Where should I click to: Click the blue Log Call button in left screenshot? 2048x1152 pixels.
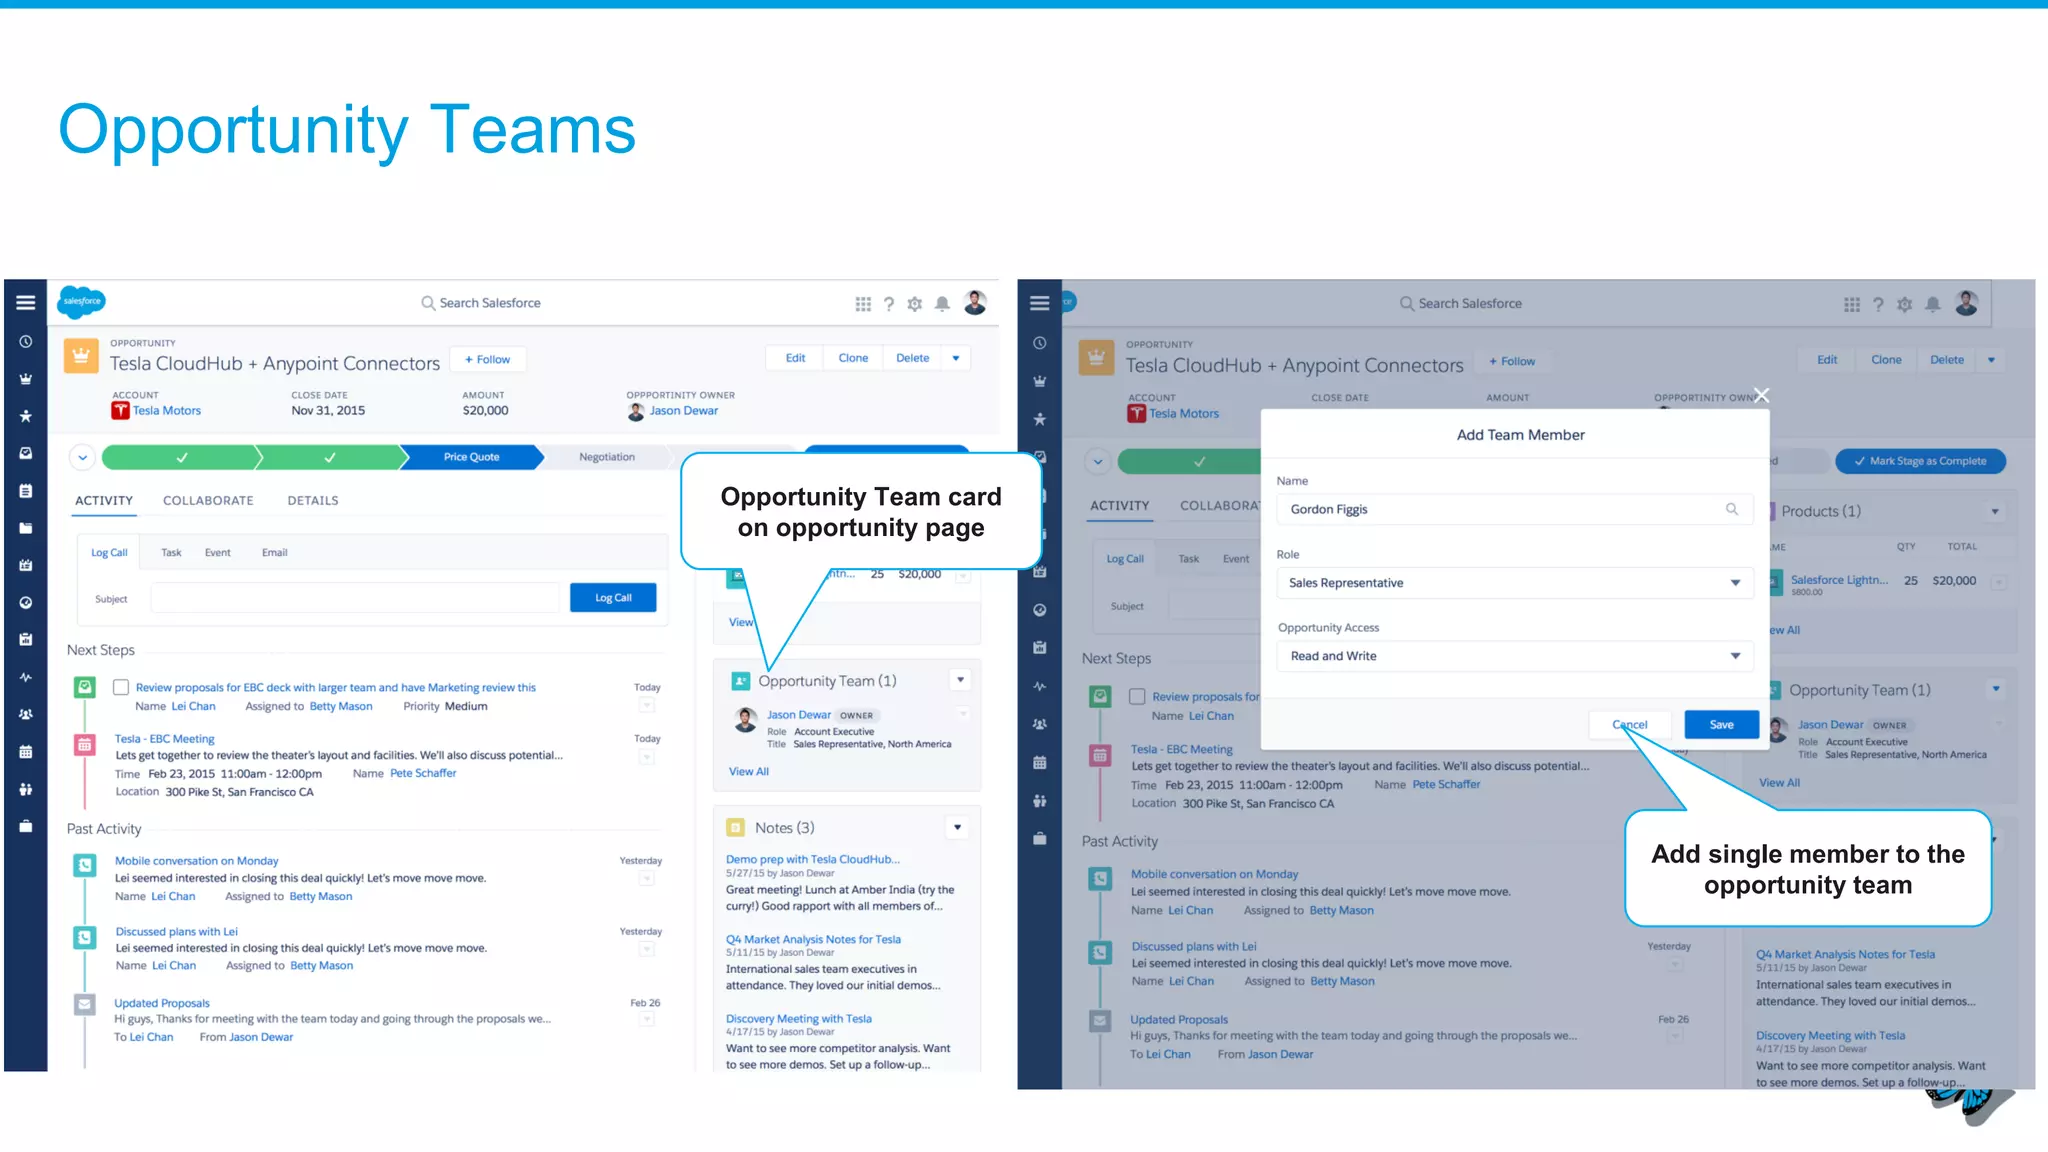613,598
